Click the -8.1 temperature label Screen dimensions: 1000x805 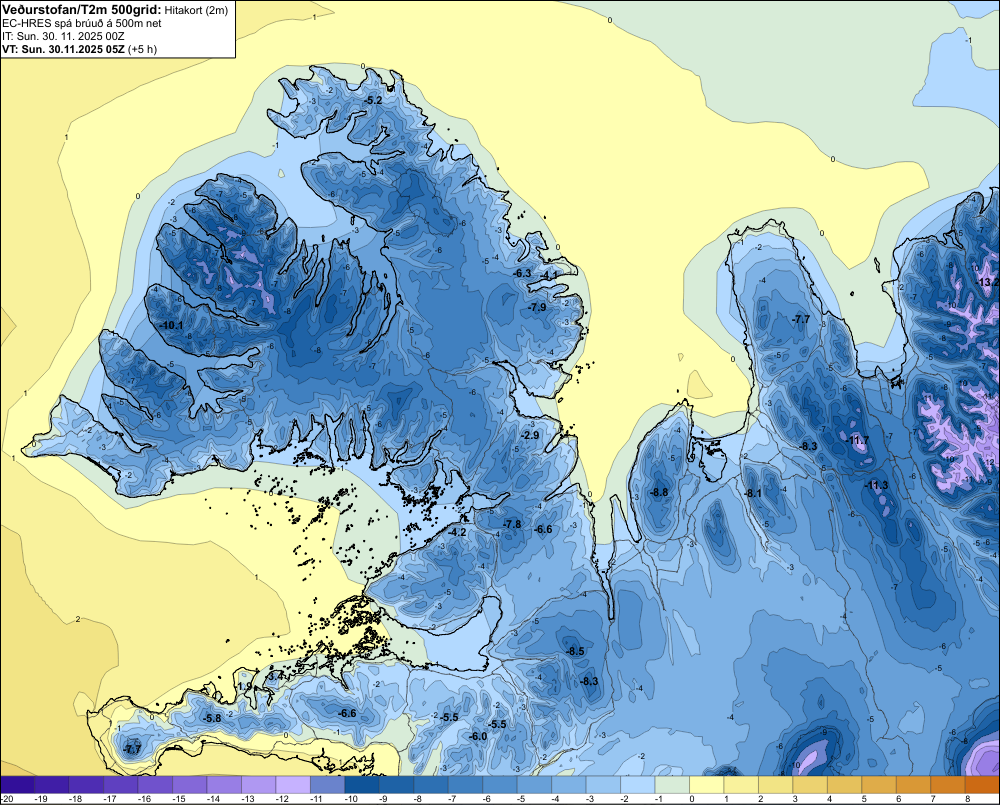pos(753,493)
